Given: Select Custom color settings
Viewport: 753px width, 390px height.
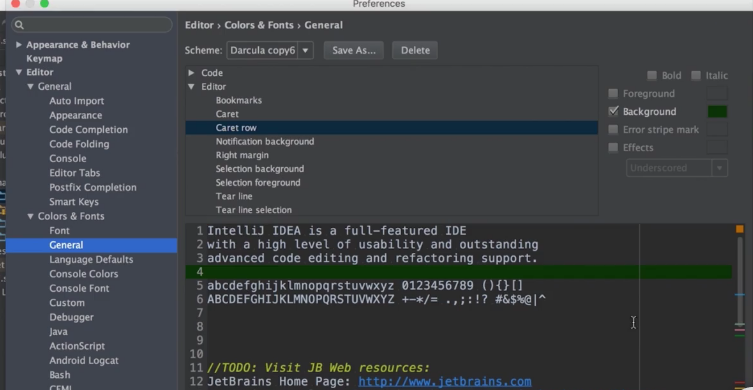Looking at the screenshot, I should pos(67,303).
